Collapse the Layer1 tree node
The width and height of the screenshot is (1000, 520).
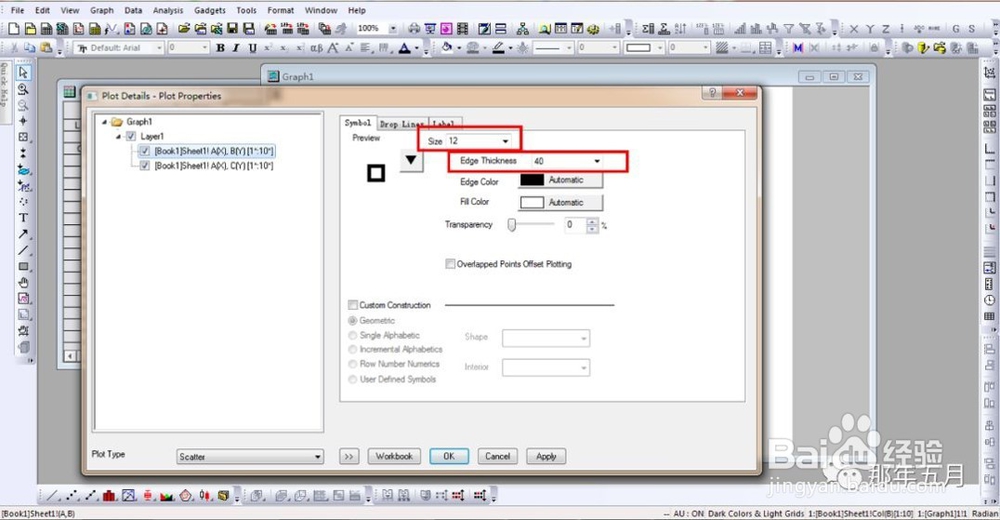pyautogui.click(x=119, y=137)
